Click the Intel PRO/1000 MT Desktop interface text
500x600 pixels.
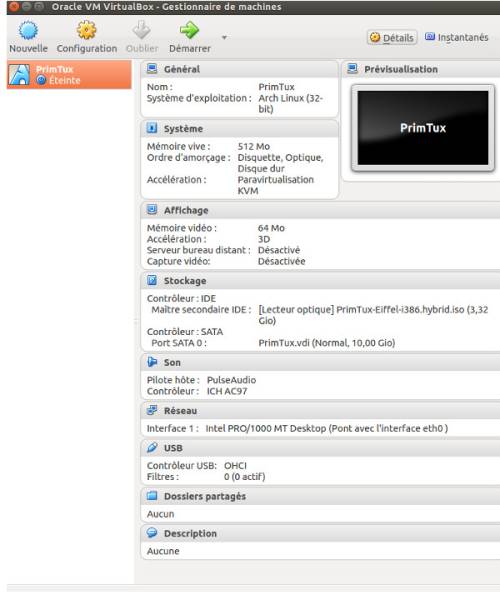tap(326, 428)
